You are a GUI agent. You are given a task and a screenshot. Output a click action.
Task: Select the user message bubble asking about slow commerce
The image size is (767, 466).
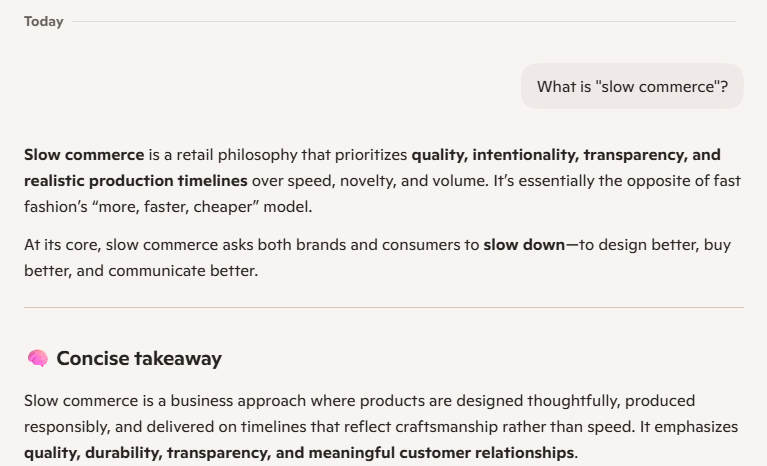632,87
